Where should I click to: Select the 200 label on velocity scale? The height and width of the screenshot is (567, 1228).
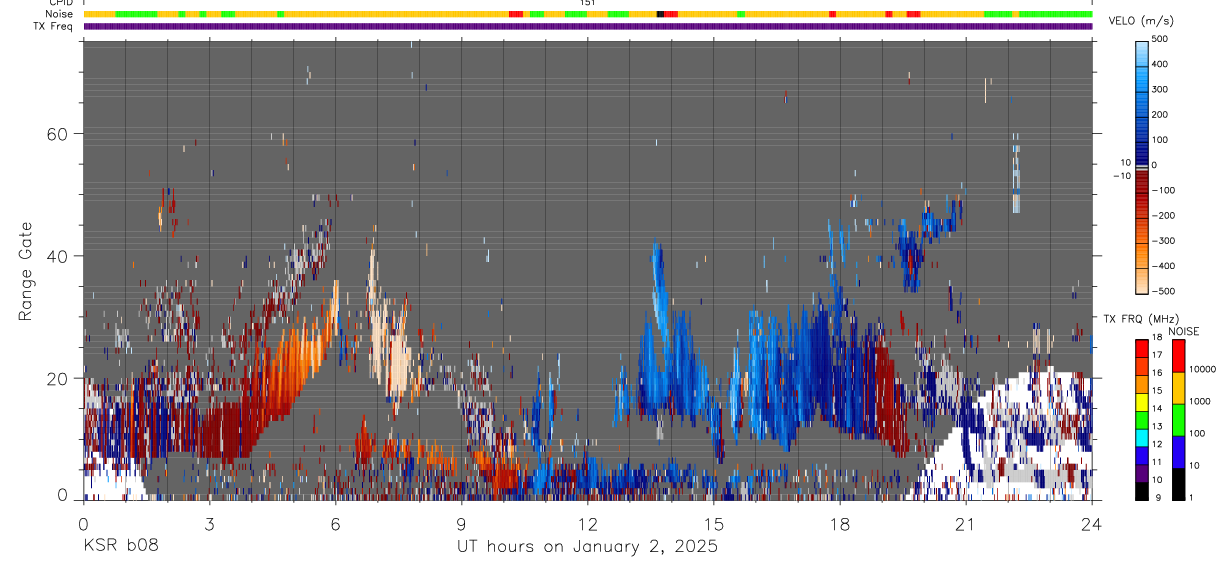(x=1160, y=115)
